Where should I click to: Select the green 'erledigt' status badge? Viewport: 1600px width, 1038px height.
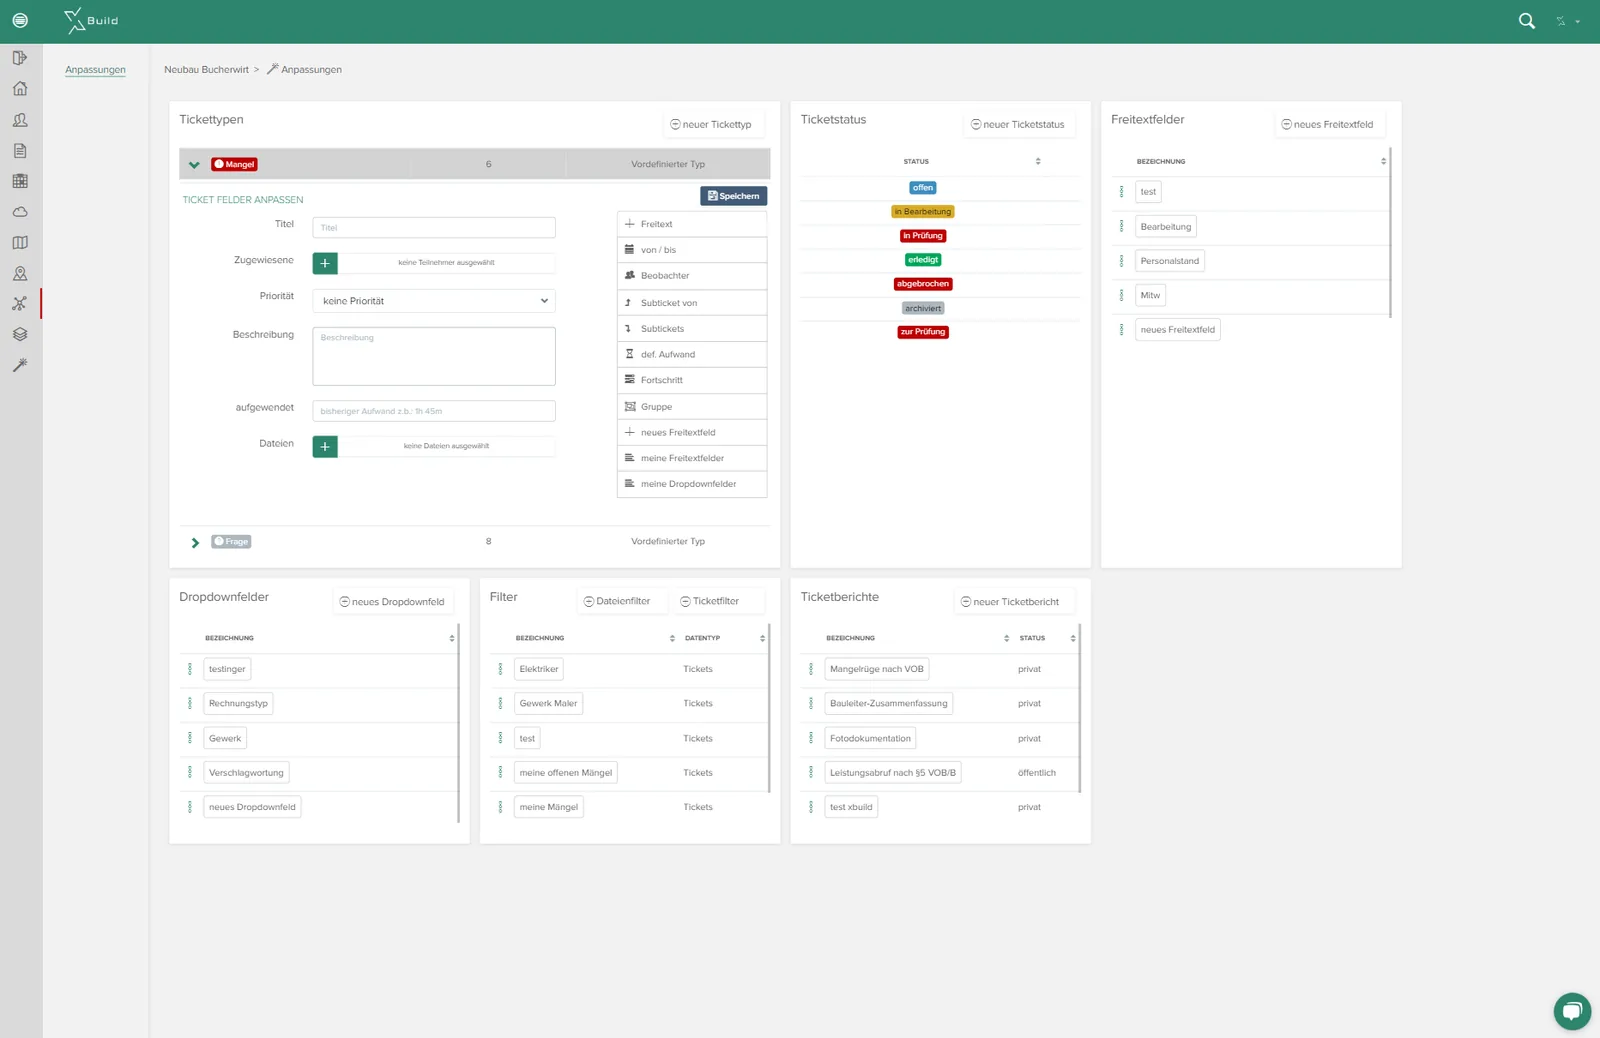click(x=923, y=260)
